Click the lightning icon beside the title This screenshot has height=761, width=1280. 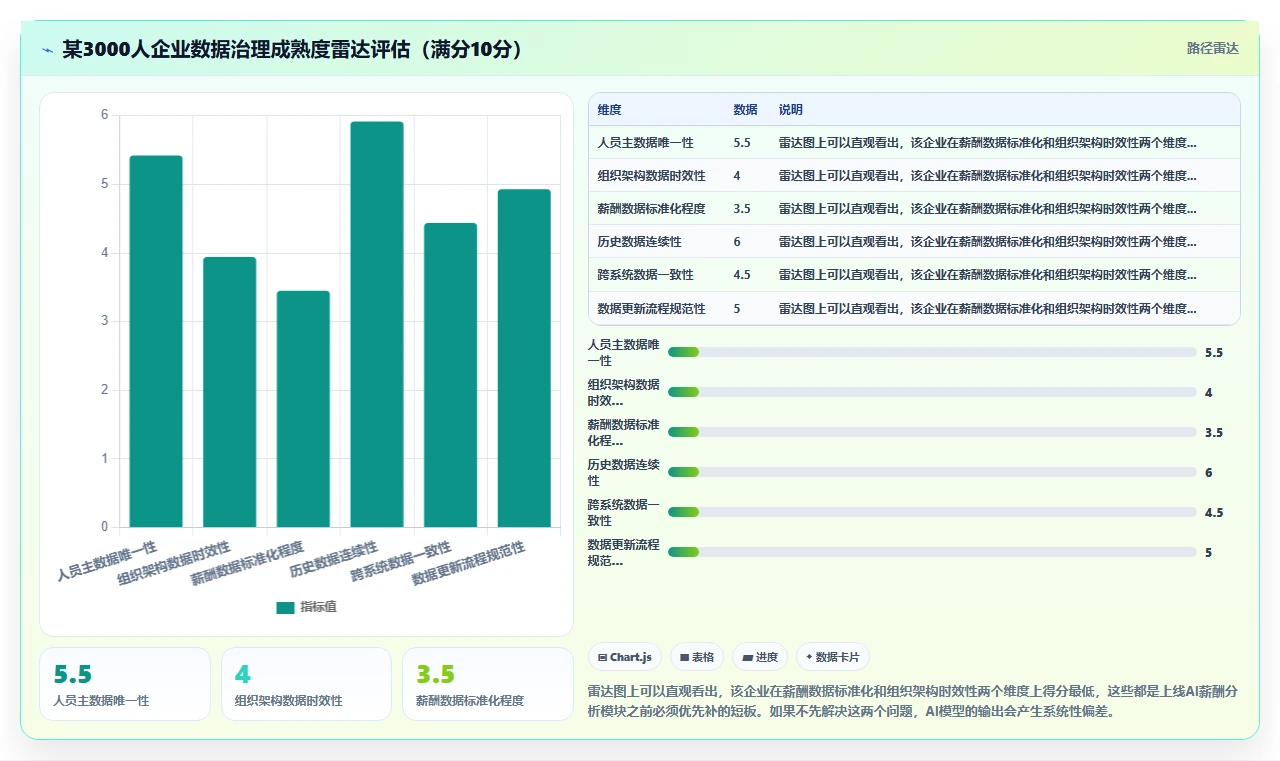48,50
